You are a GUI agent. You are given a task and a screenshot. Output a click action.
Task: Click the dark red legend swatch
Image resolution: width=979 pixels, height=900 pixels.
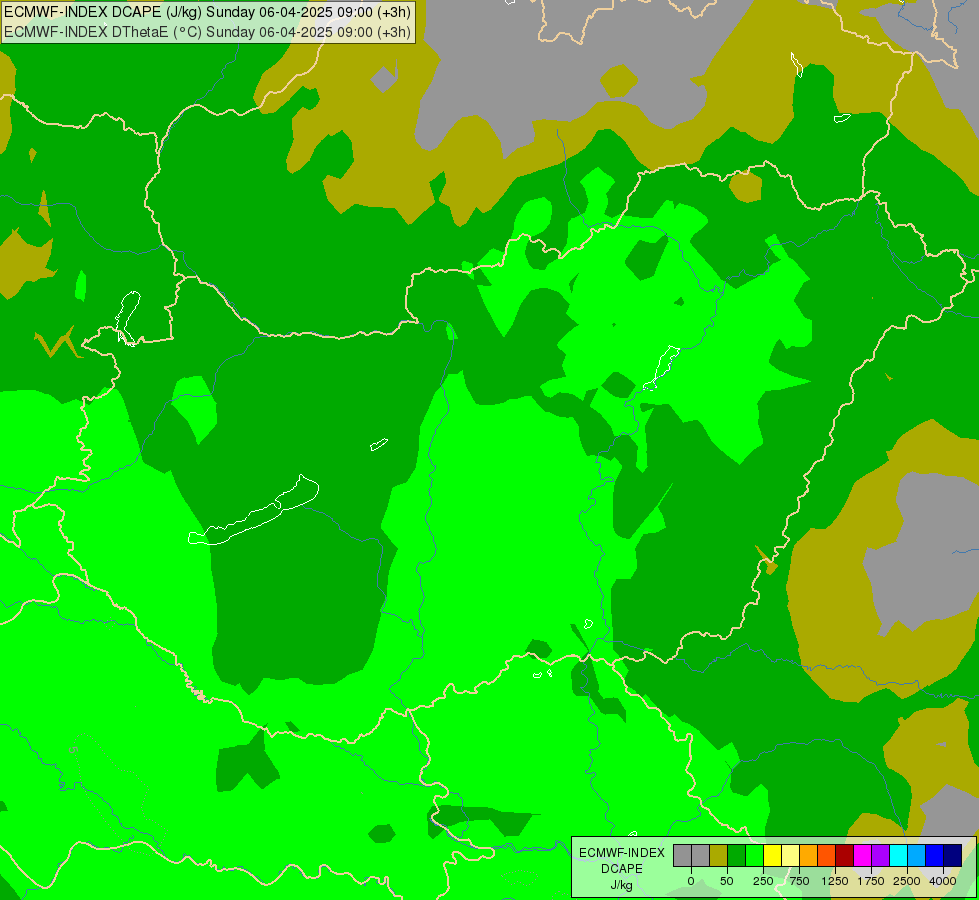coord(845,856)
